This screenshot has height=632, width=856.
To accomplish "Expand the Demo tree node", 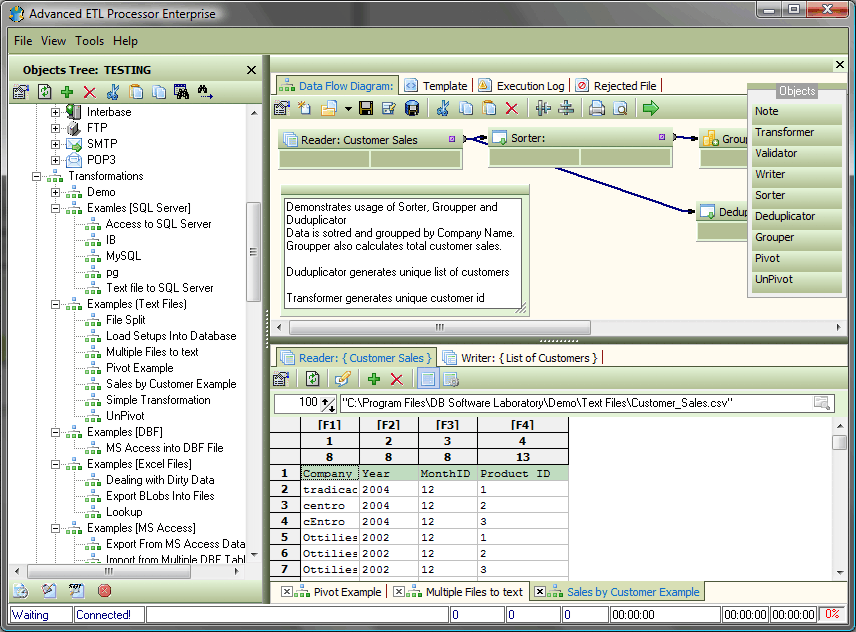I will [57, 192].
